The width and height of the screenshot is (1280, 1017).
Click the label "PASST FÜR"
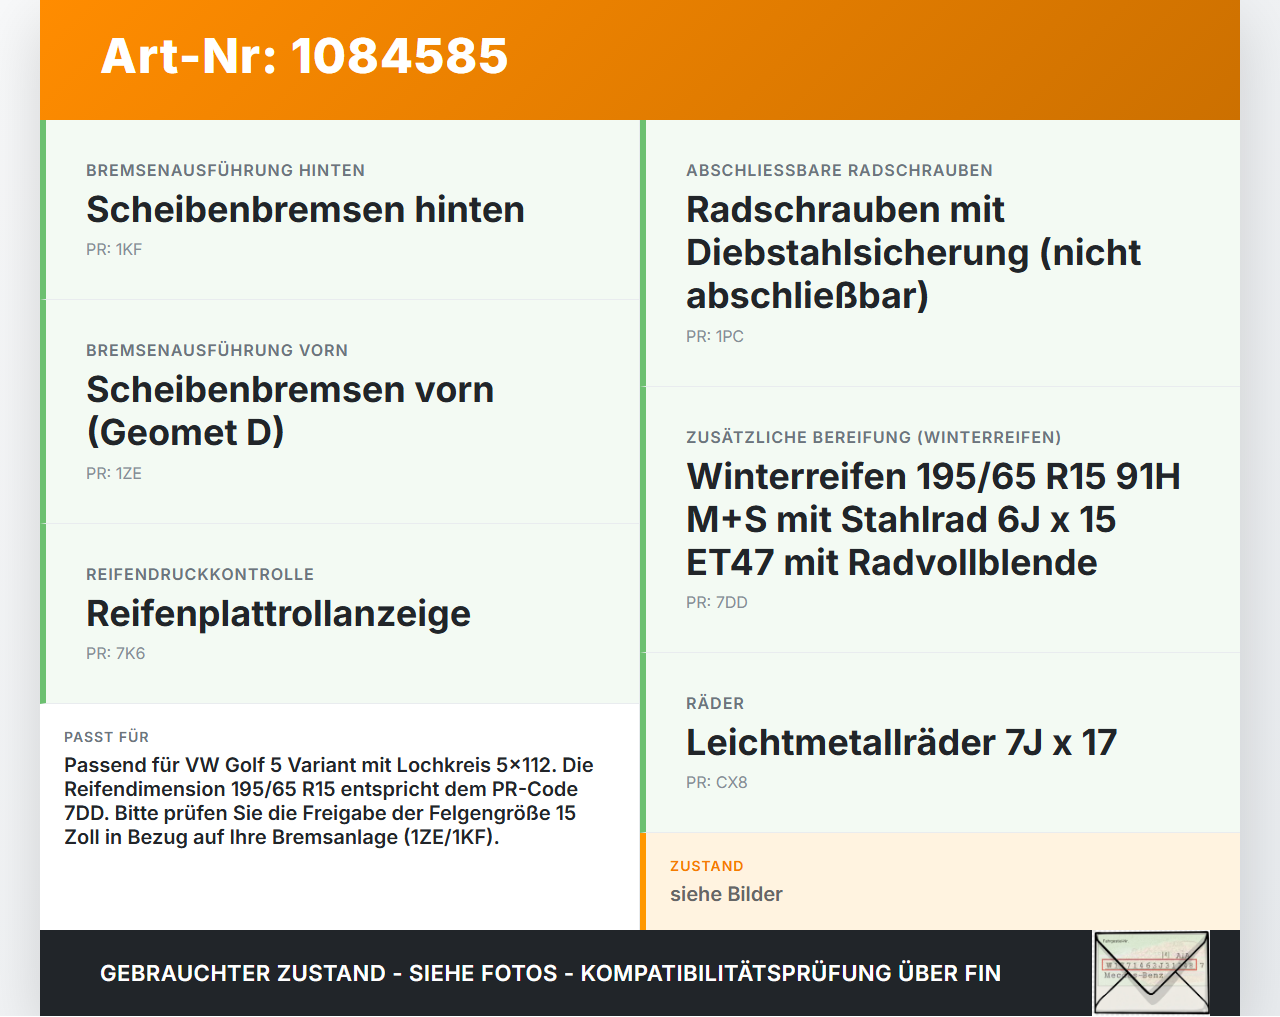(x=106, y=737)
